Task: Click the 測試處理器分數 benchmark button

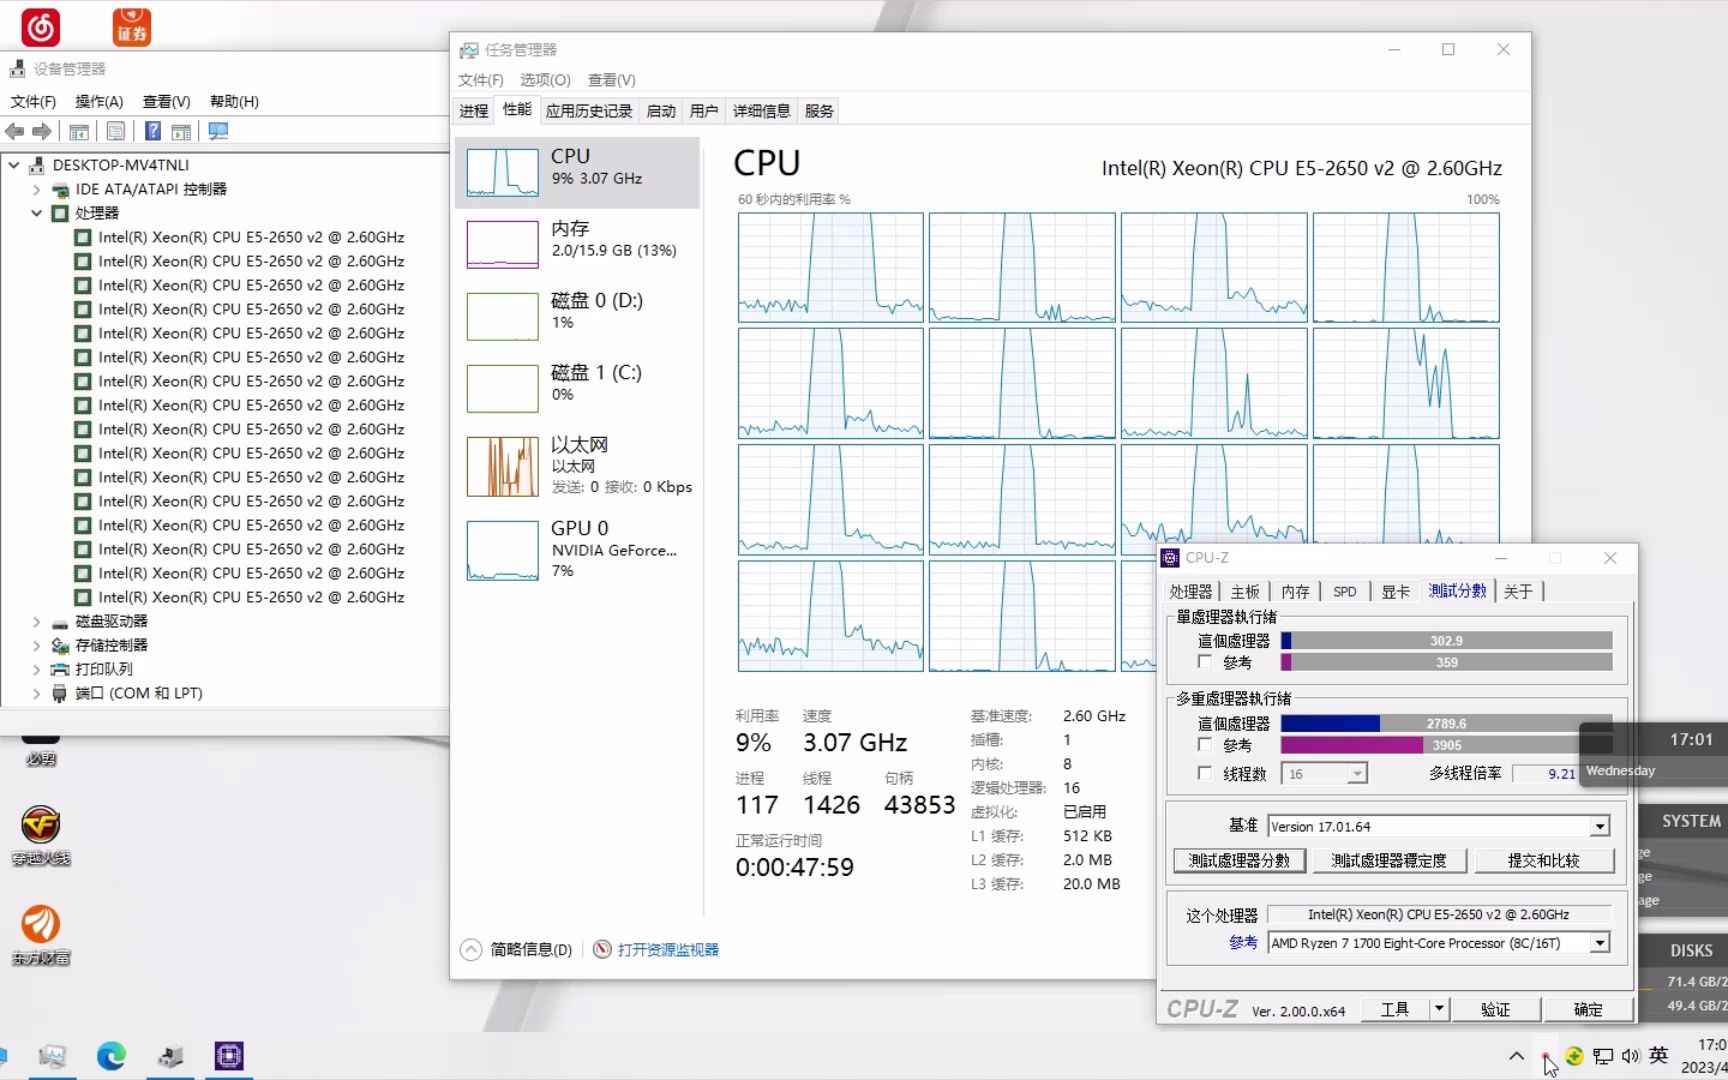Action: (1239, 860)
